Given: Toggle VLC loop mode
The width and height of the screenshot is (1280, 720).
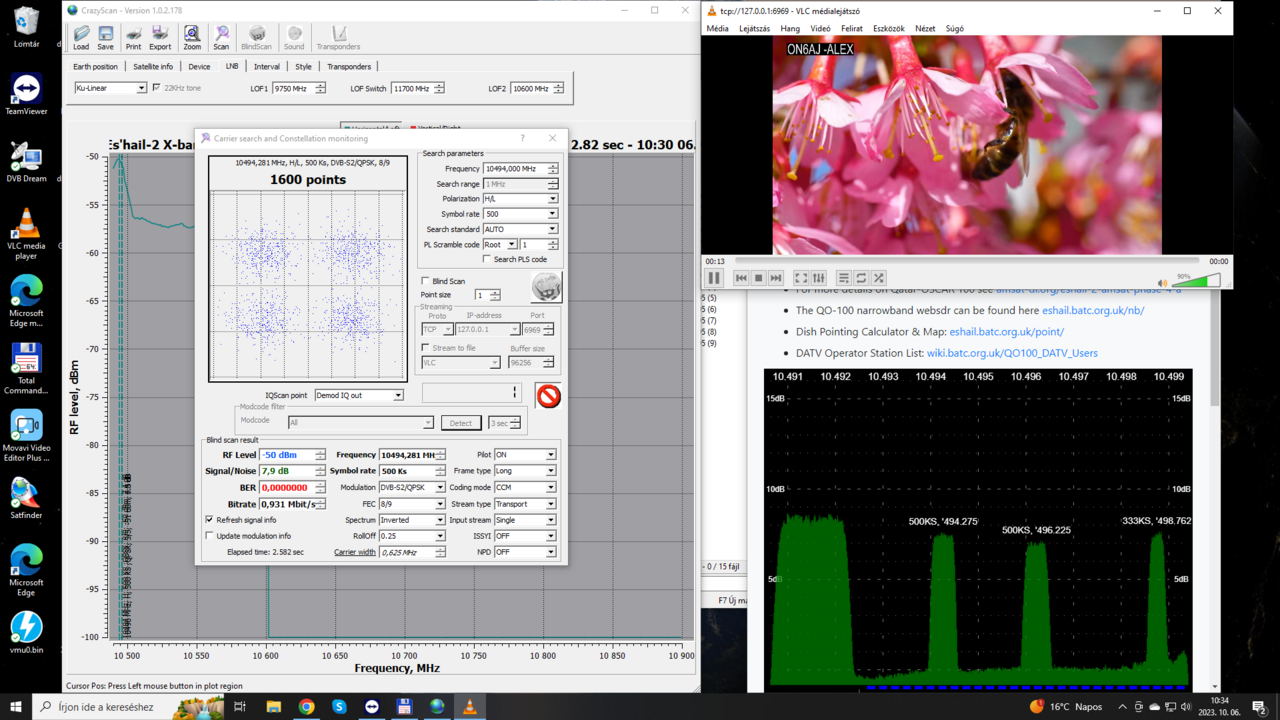Looking at the screenshot, I should tap(861, 278).
